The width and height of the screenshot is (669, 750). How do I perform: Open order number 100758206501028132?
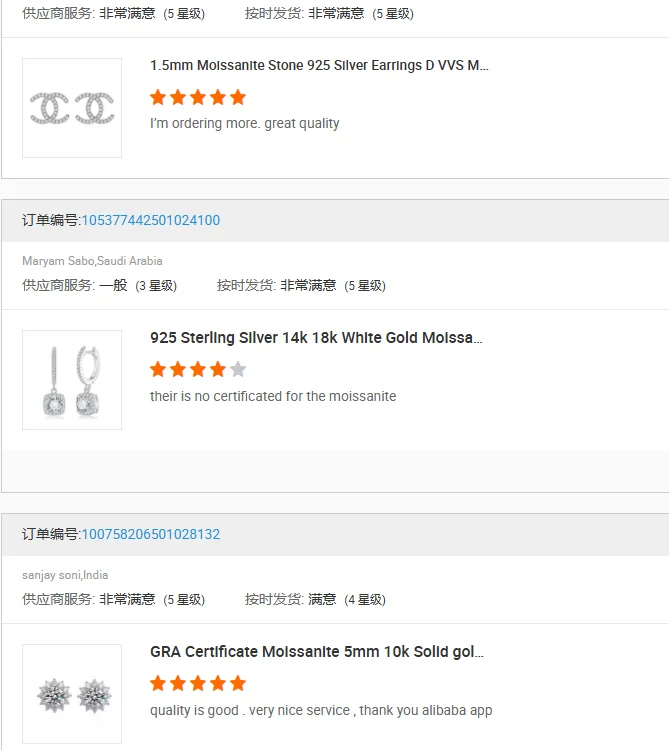150,534
